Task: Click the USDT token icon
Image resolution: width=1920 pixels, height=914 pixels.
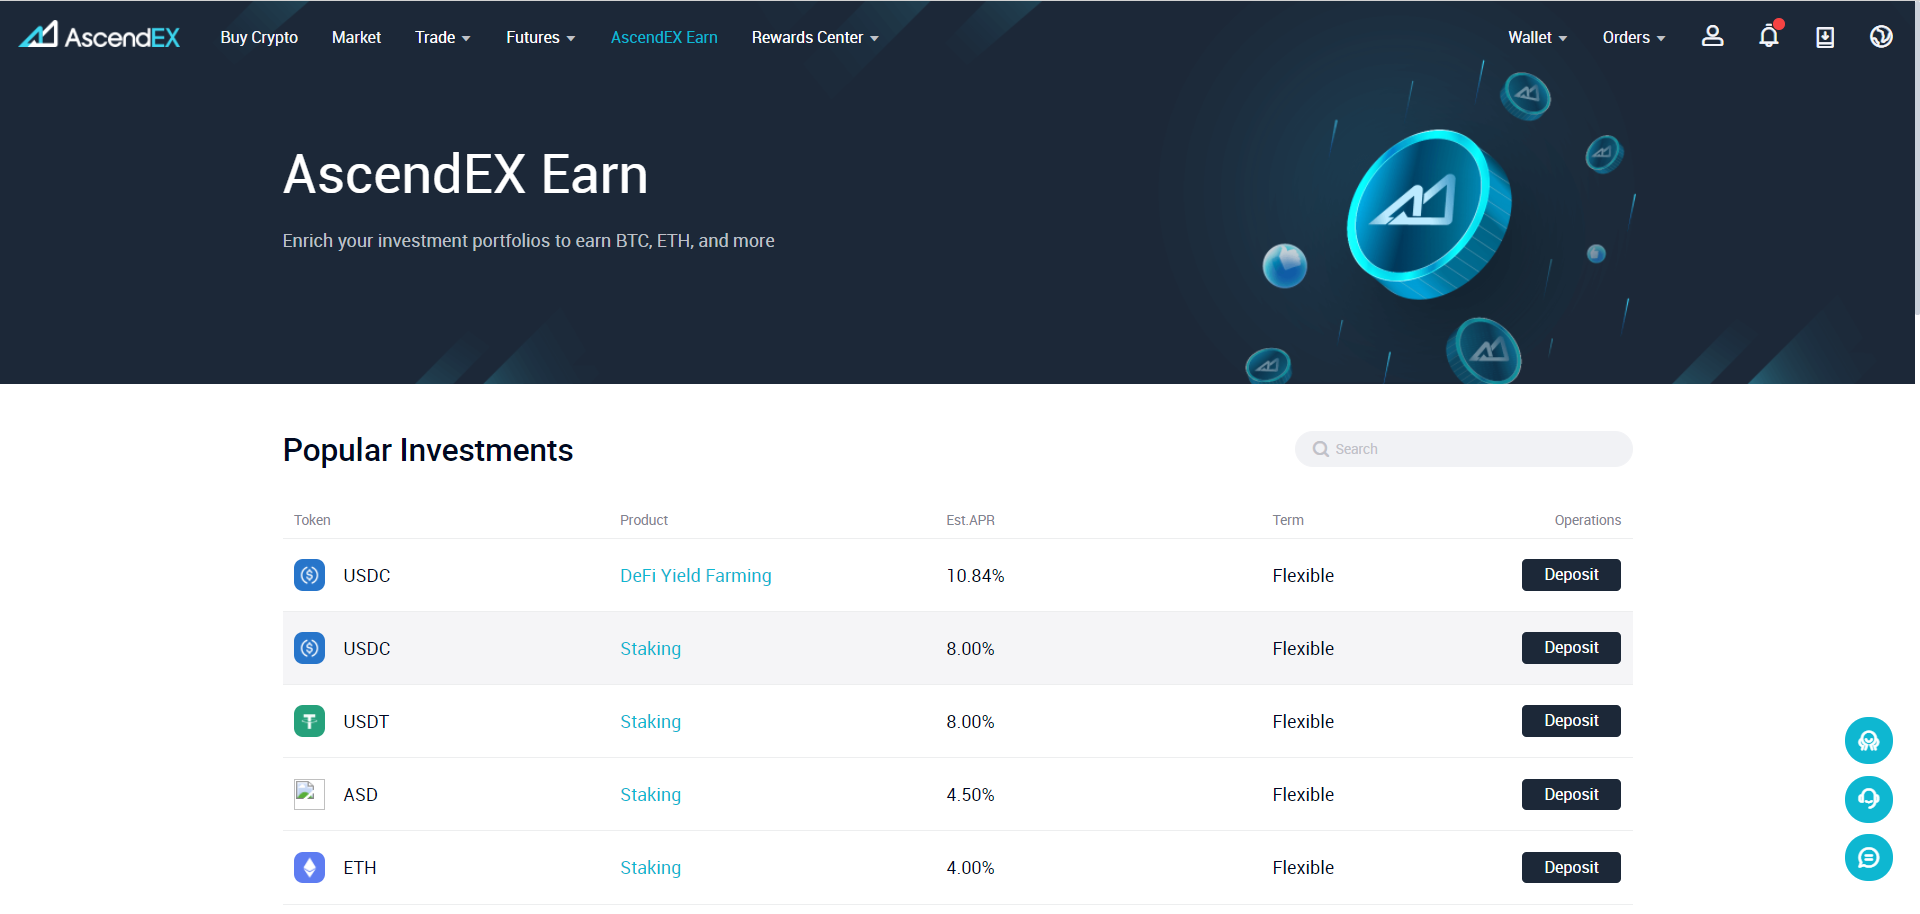Action: tap(309, 721)
